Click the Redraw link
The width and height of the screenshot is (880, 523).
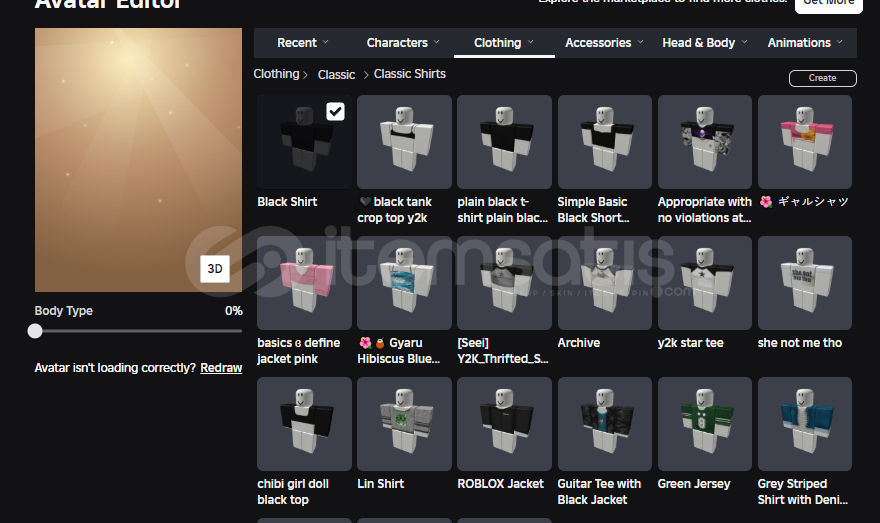click(x=221, y=368)
